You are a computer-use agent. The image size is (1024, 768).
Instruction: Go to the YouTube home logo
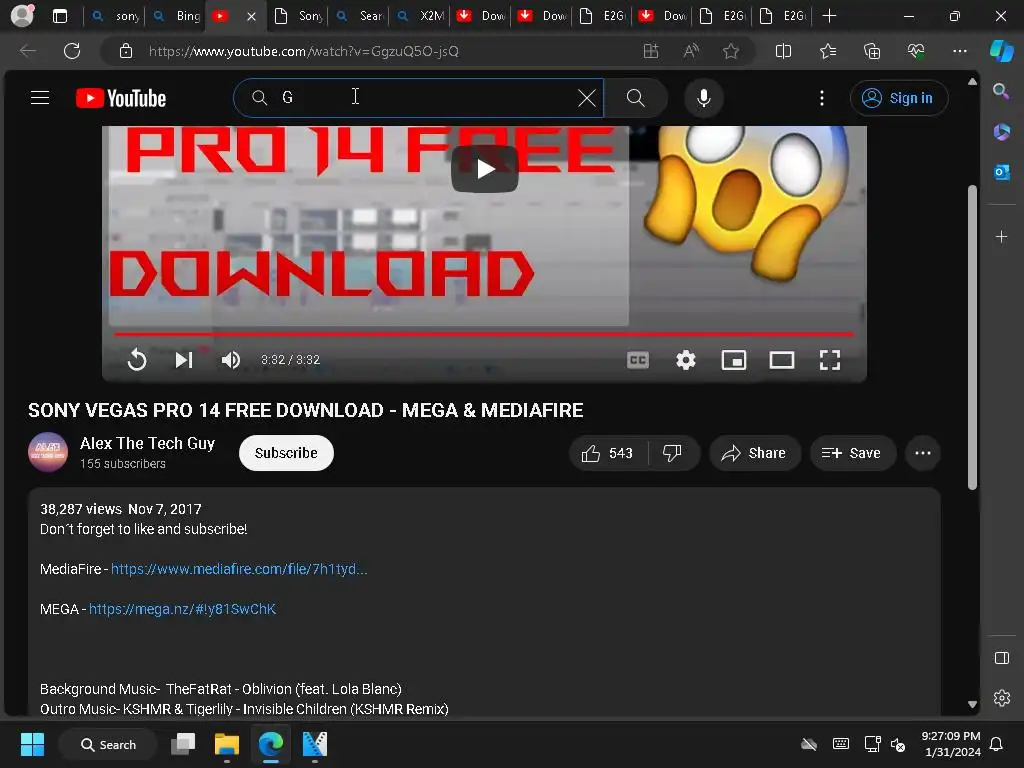121,98
